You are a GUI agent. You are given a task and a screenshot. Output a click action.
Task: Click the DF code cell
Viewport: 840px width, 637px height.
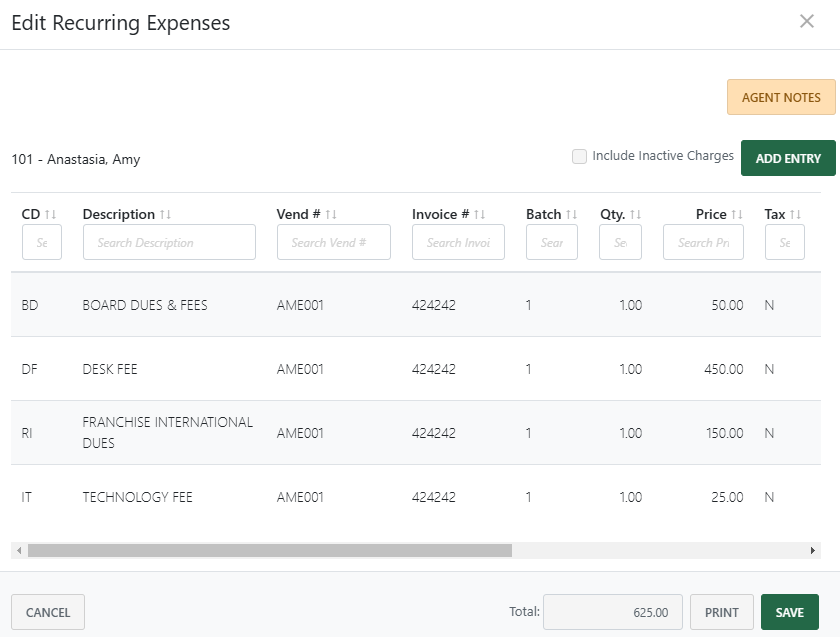[x=29, y=369]
